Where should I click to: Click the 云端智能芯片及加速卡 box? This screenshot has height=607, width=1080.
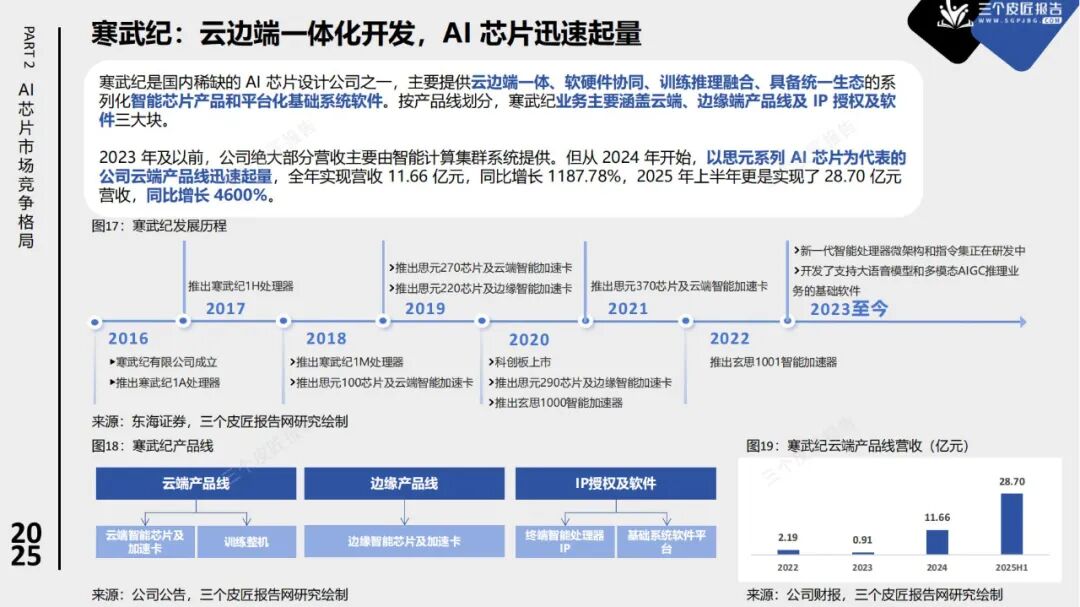pyautogui.click(x=145, y=542)
